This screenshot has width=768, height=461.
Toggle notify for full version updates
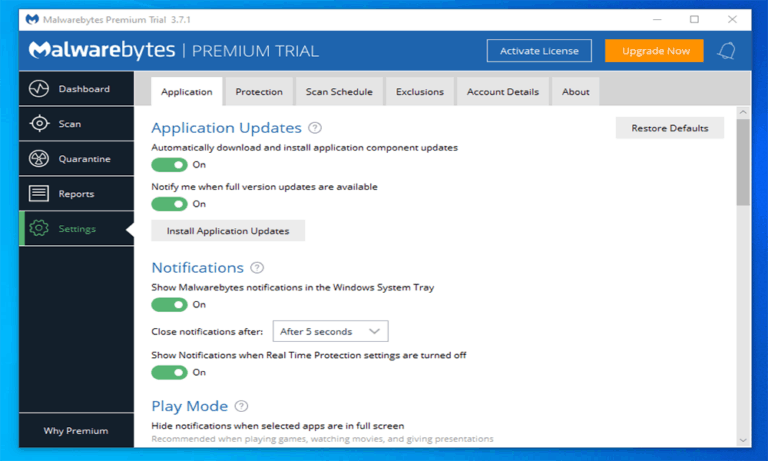click(x=169, y=204)
